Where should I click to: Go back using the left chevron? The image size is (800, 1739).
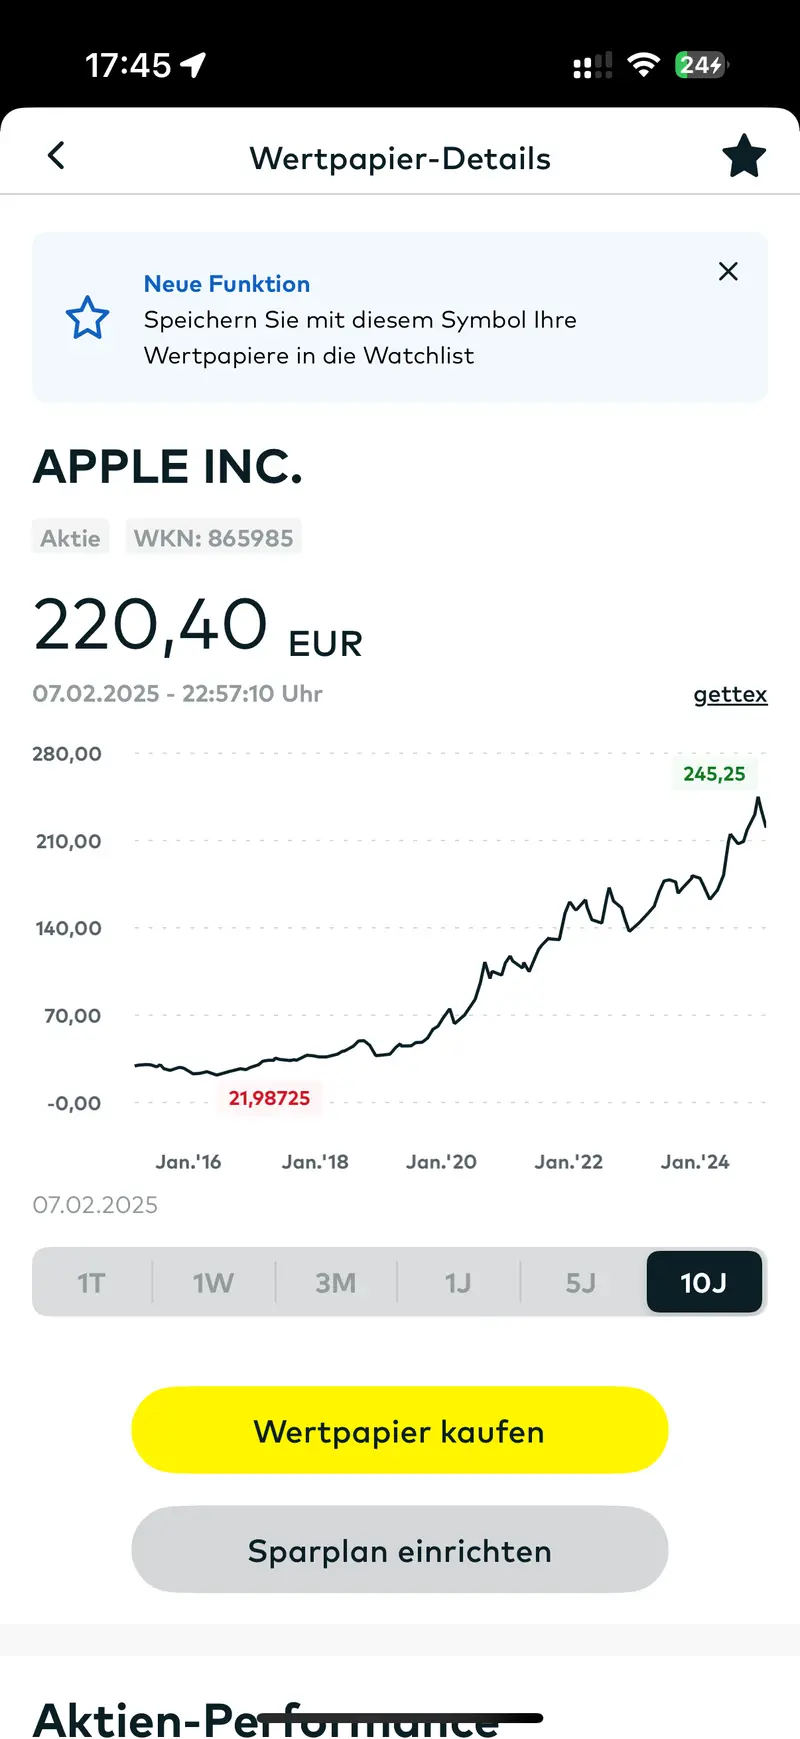[x=56, y=156]
